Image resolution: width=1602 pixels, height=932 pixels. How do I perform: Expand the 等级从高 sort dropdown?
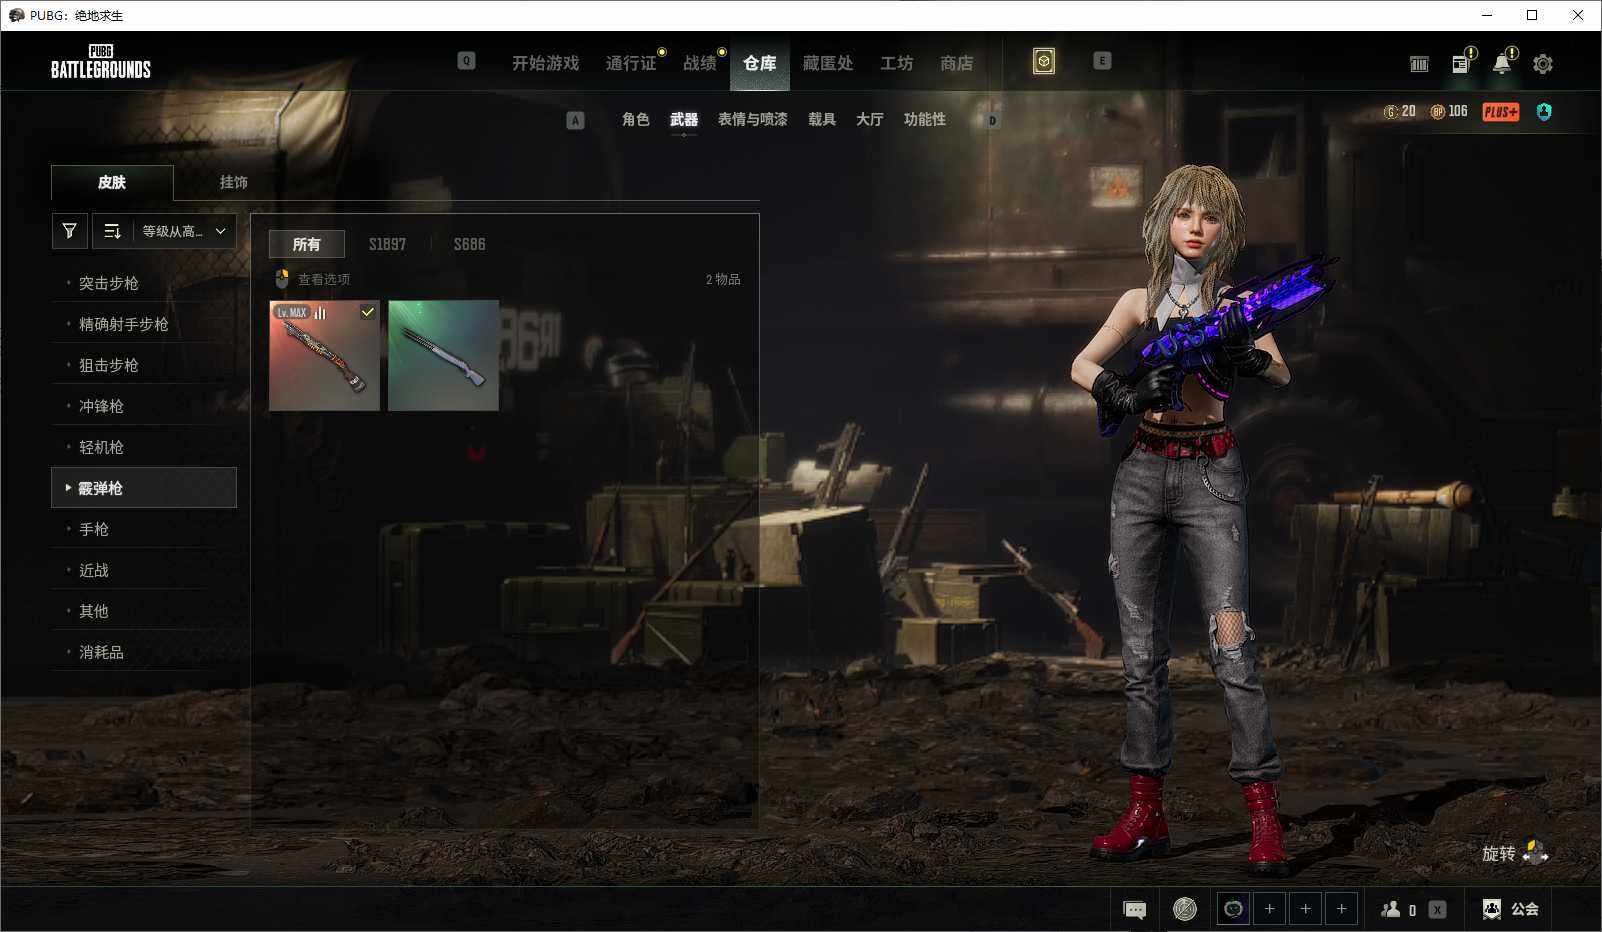point(183,231)
